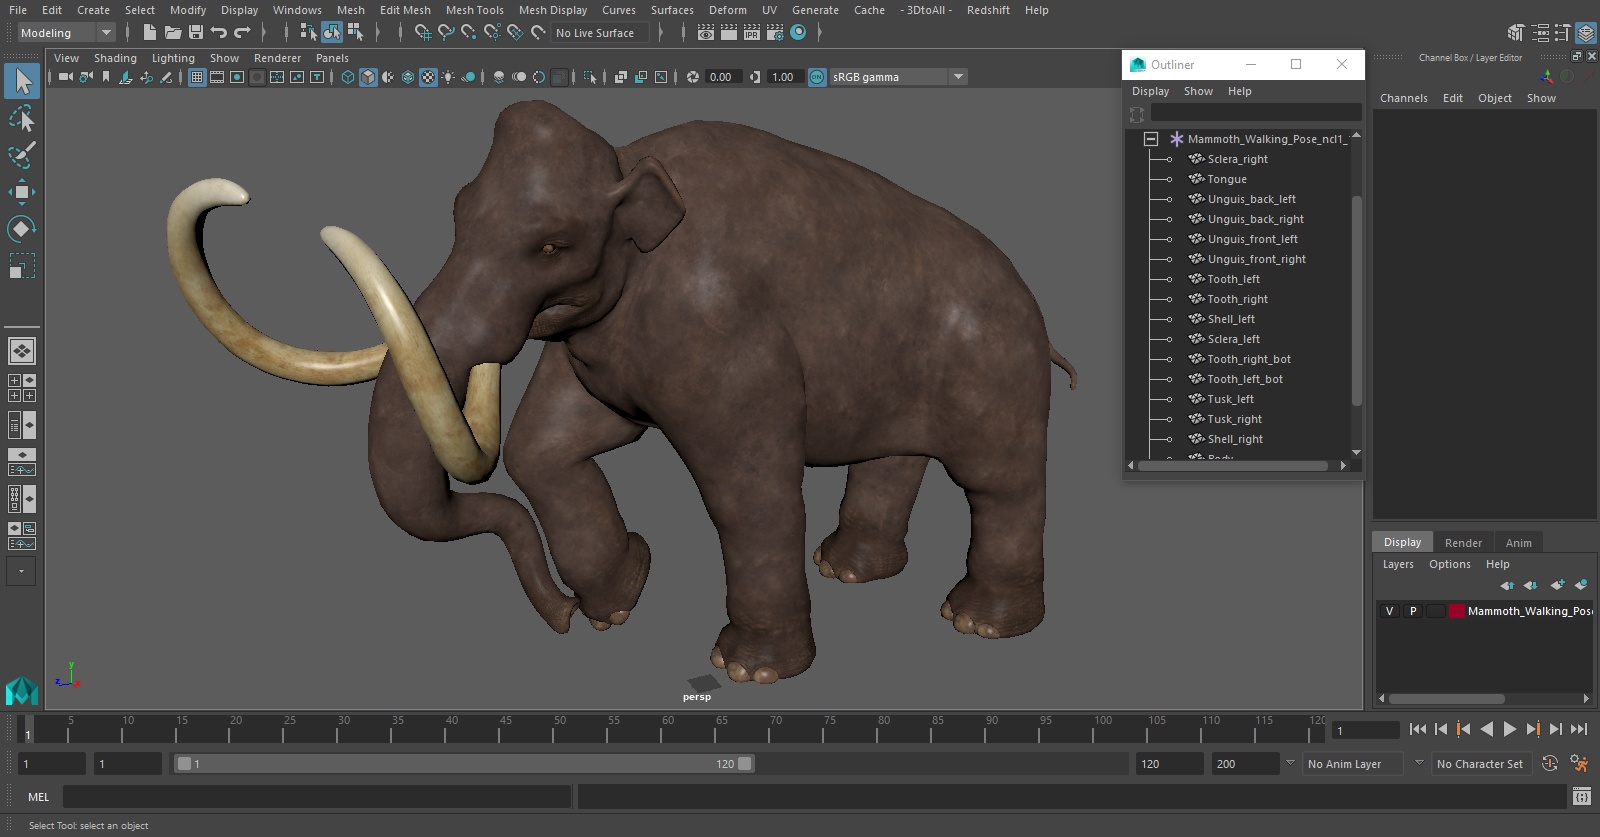Toggle wireframe display cube icon
1600x837 pixels.
coord(348,77)
